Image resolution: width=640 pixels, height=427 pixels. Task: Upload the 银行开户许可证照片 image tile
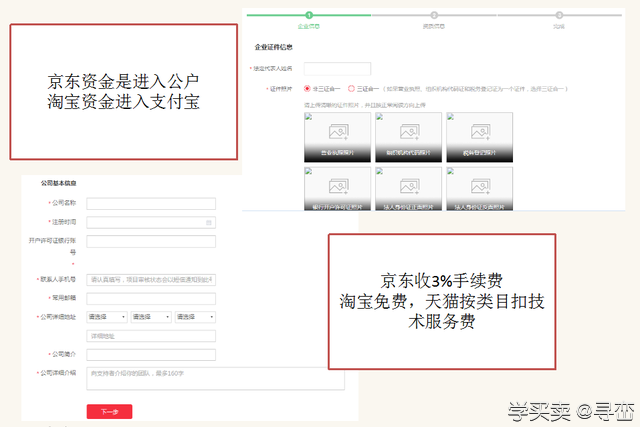click(337, 189)
